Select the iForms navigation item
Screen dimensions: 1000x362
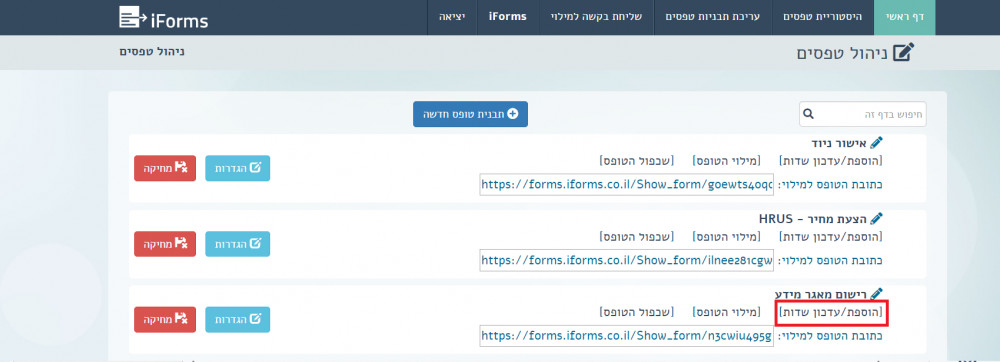508,17
